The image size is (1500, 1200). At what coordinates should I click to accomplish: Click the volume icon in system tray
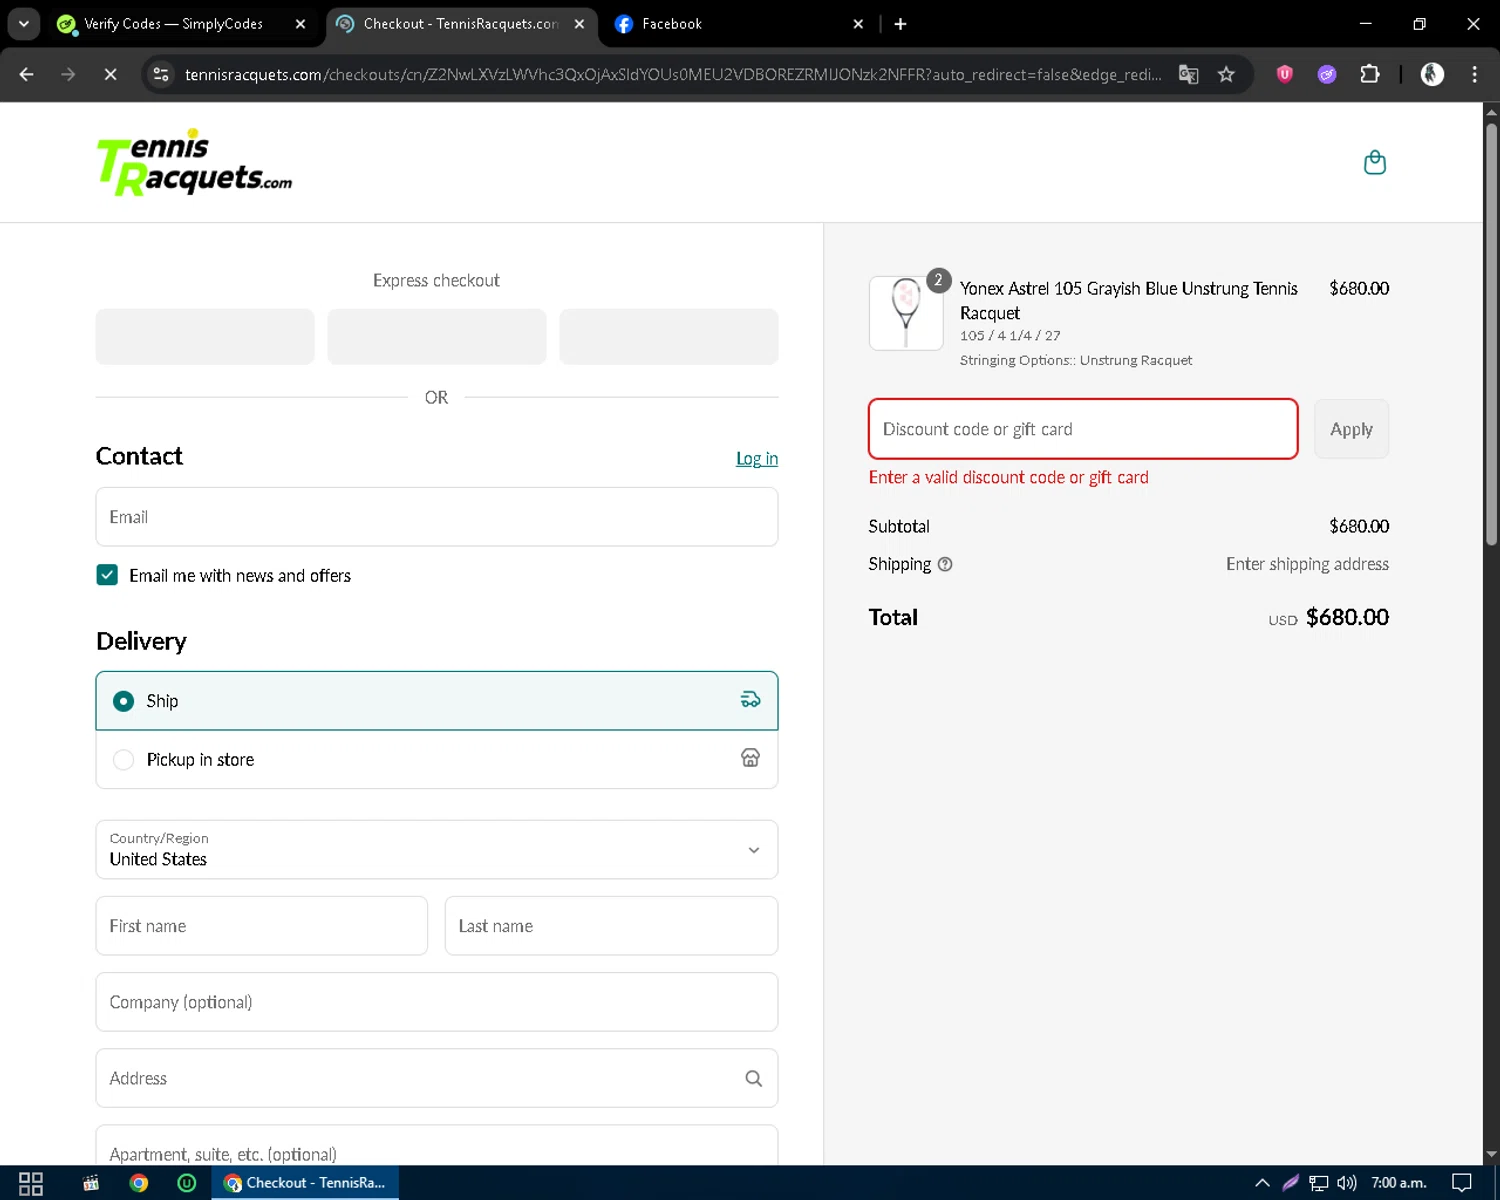pos(1347,1183)
